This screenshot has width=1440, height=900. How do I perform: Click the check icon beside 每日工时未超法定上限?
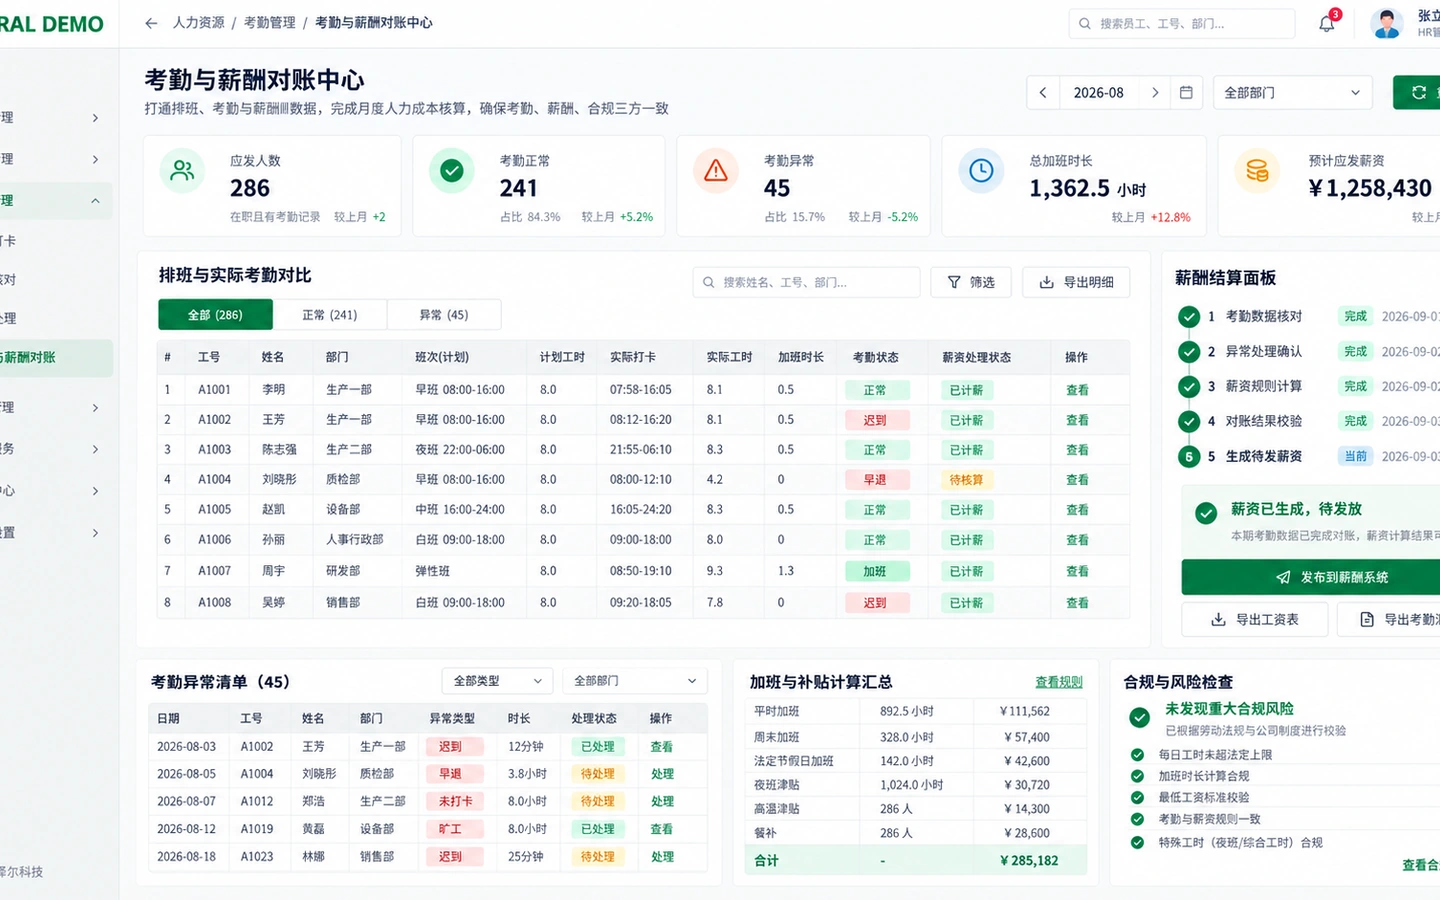[x=1137, y=755]
